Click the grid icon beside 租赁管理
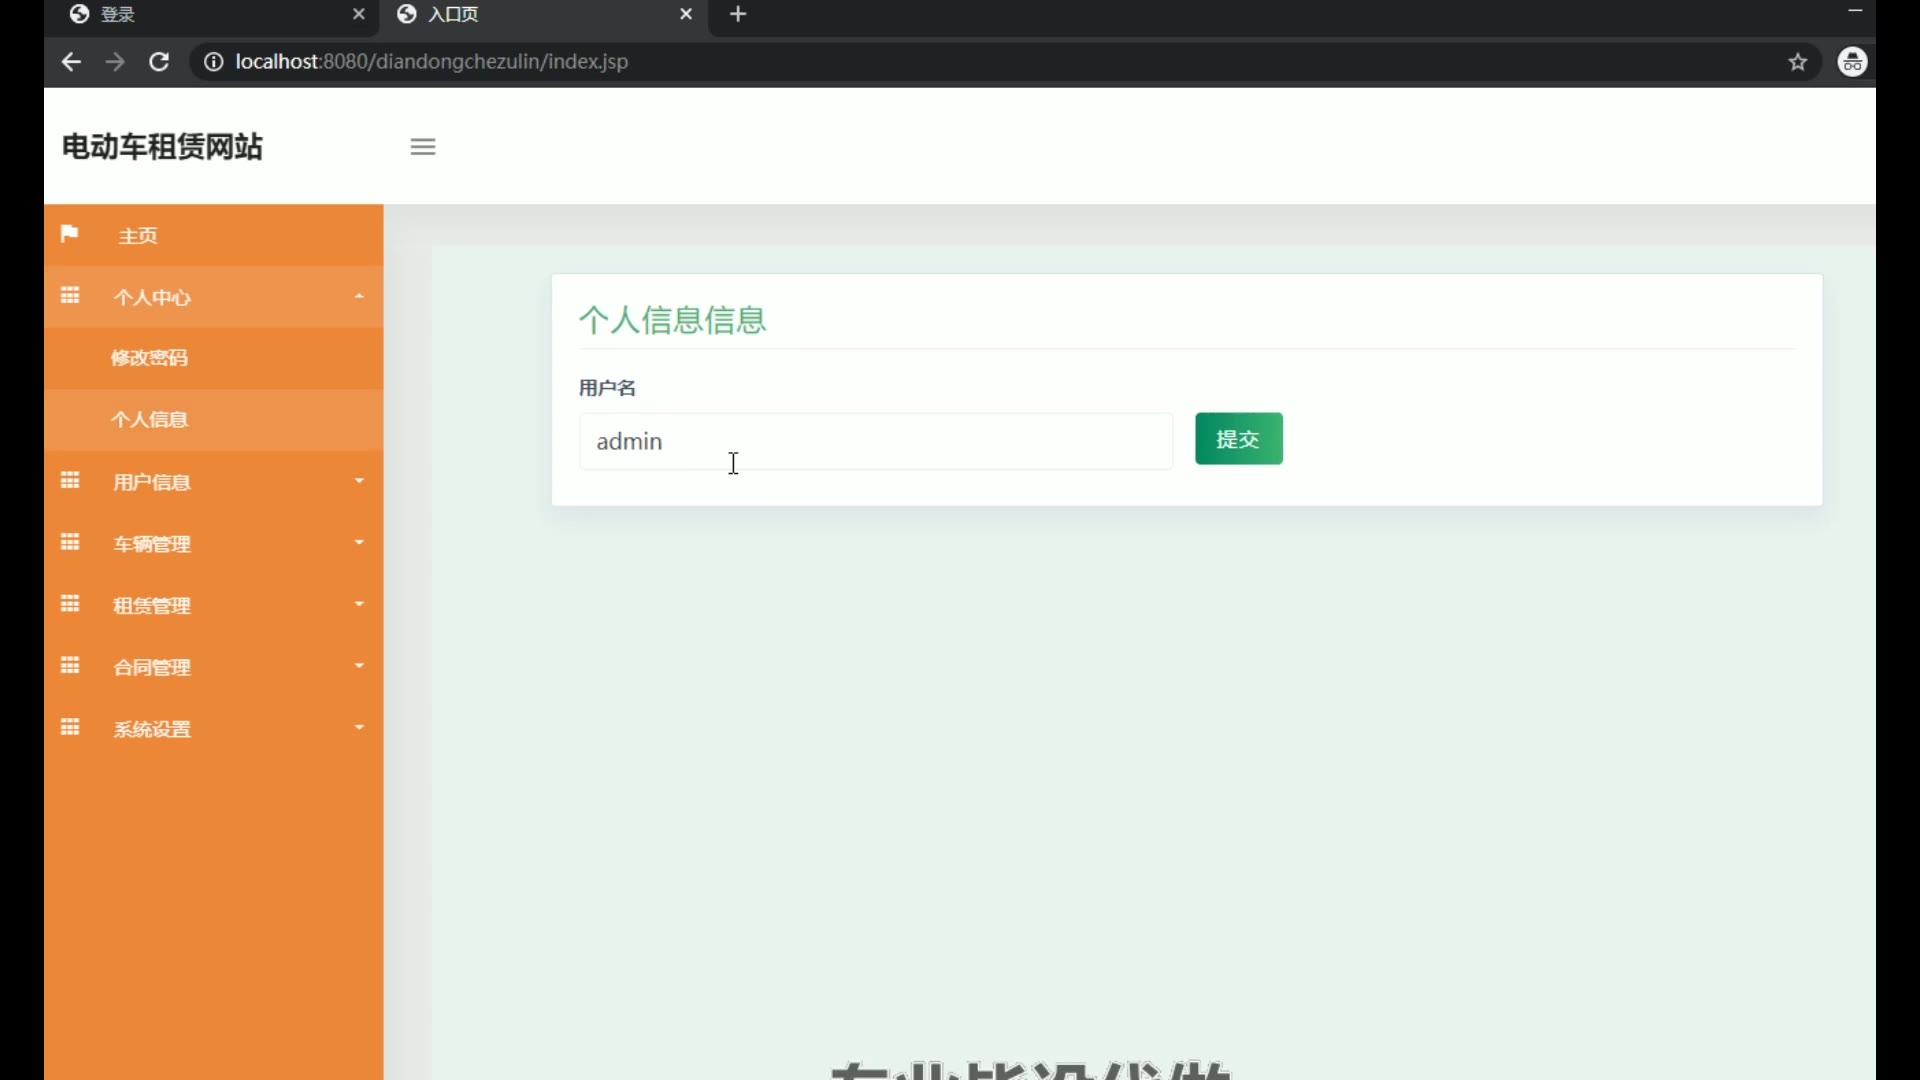 70,605
